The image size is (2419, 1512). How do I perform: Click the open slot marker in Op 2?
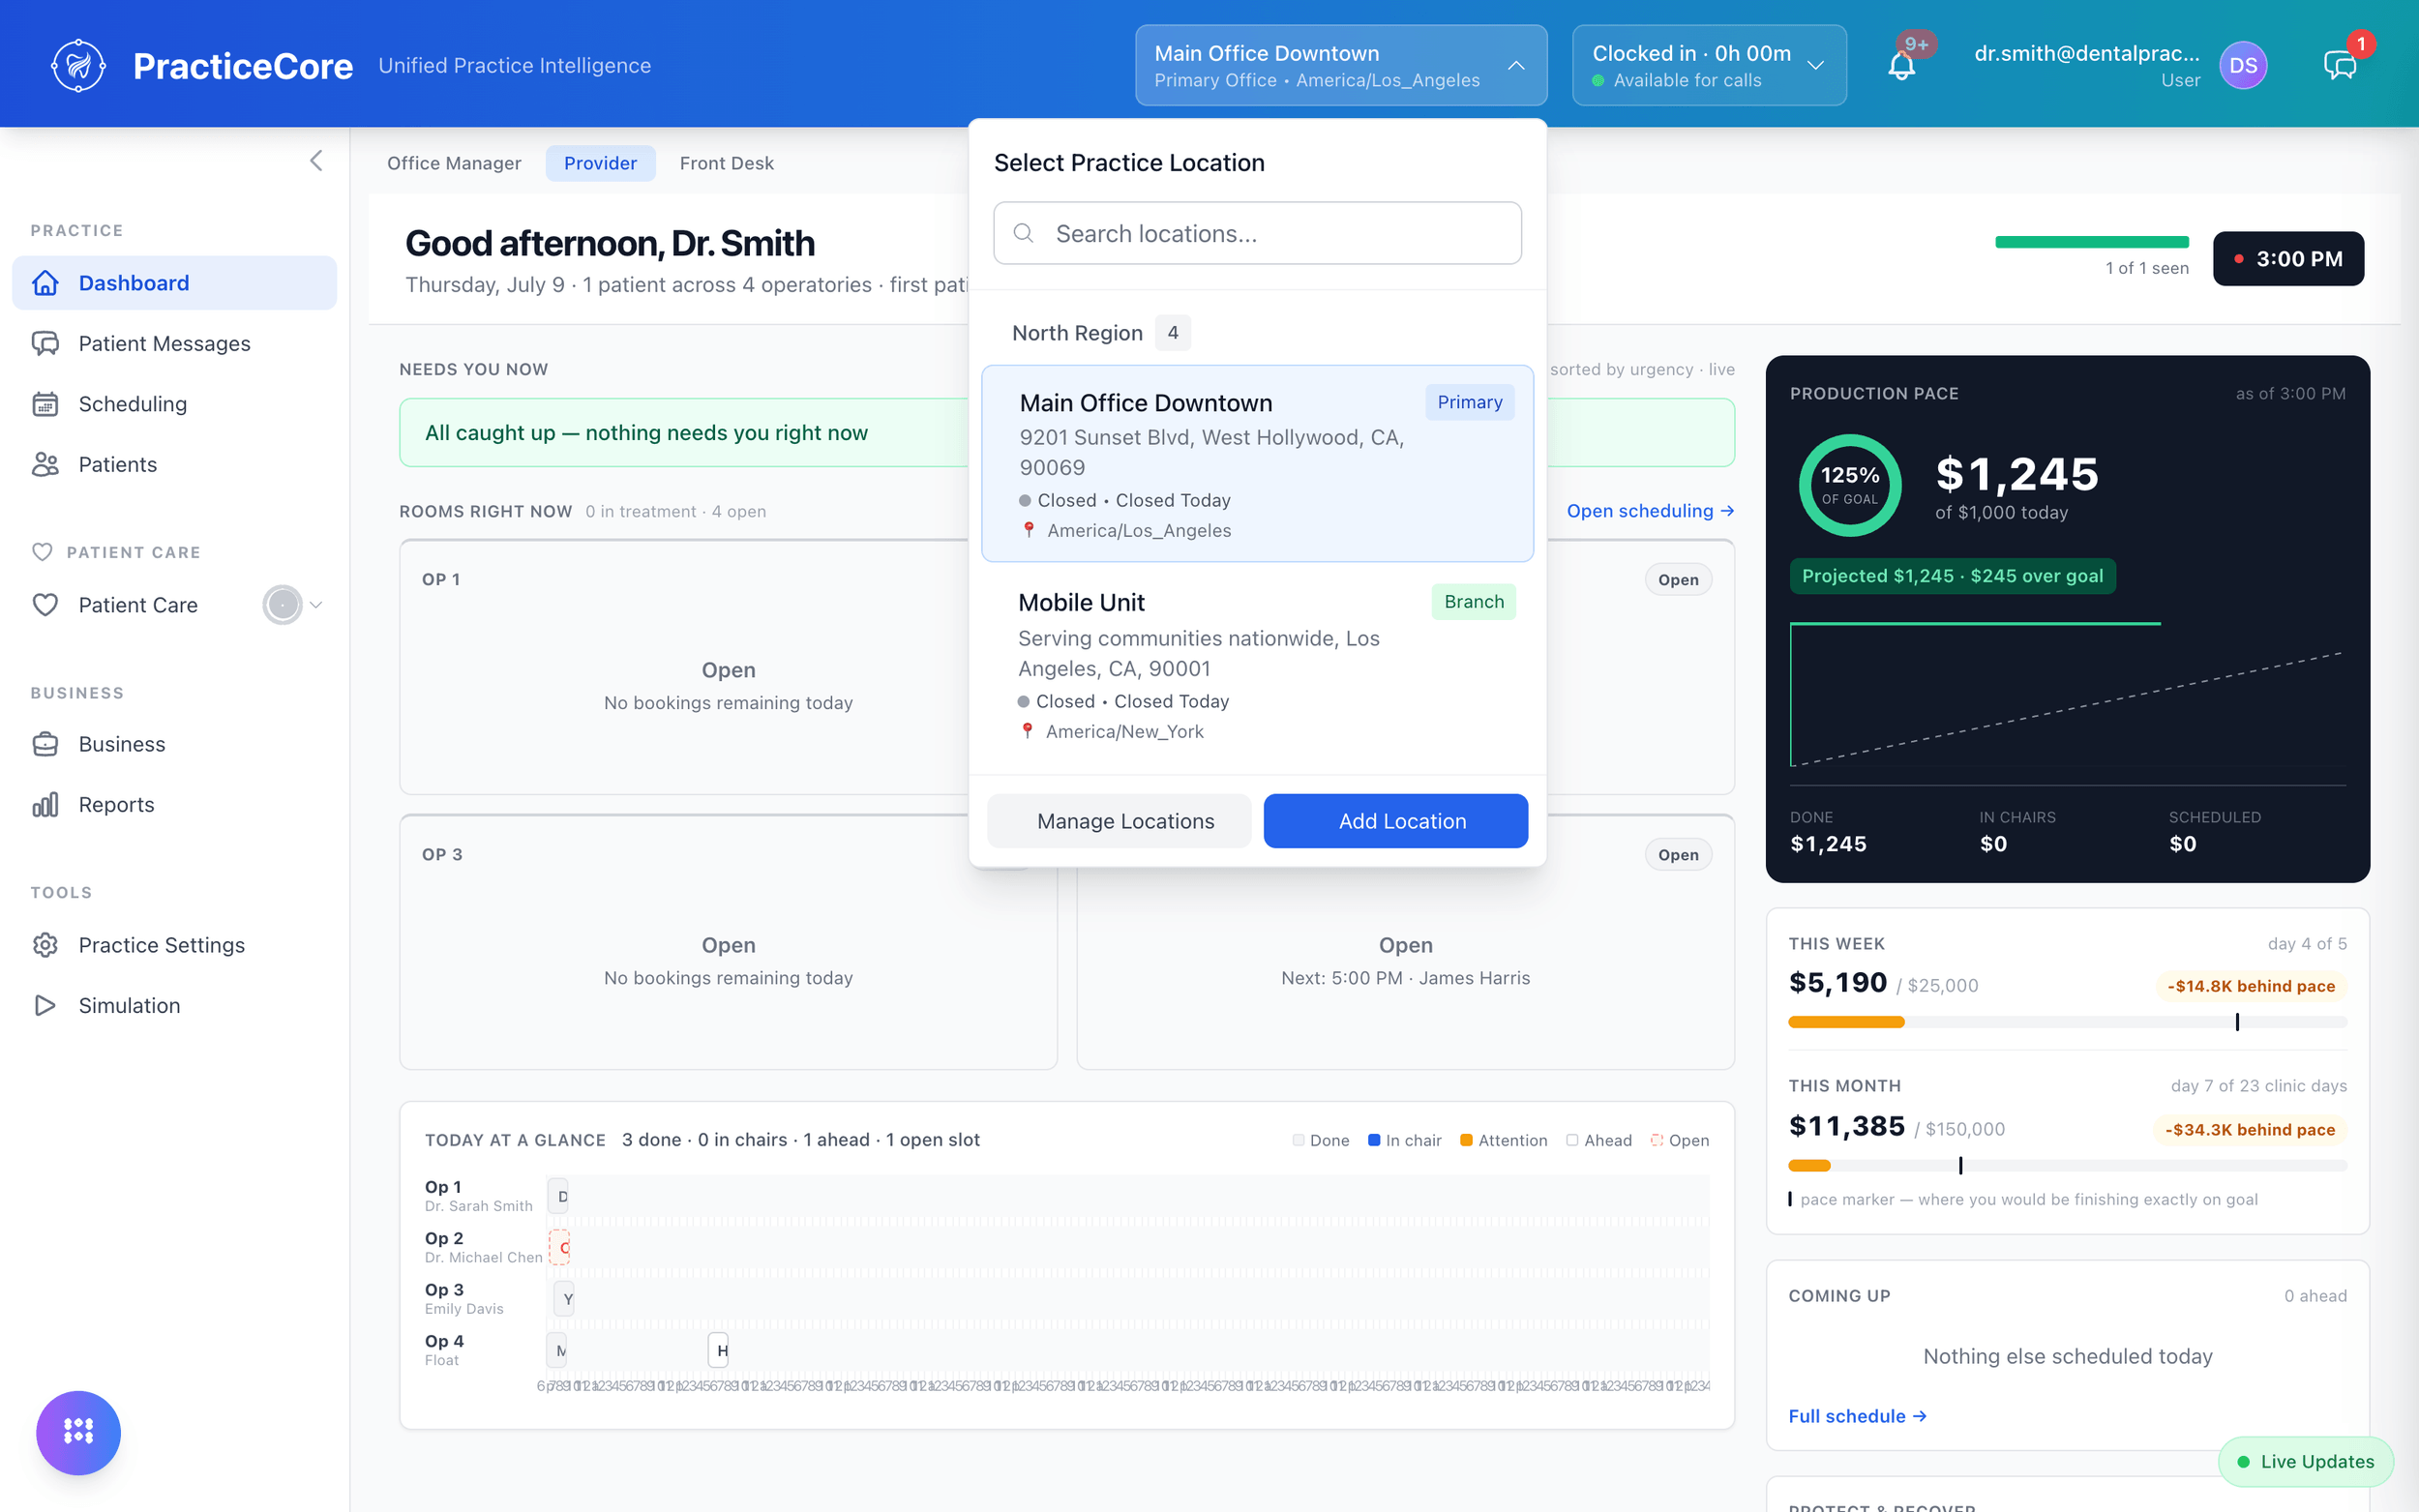coord(560,1247)
